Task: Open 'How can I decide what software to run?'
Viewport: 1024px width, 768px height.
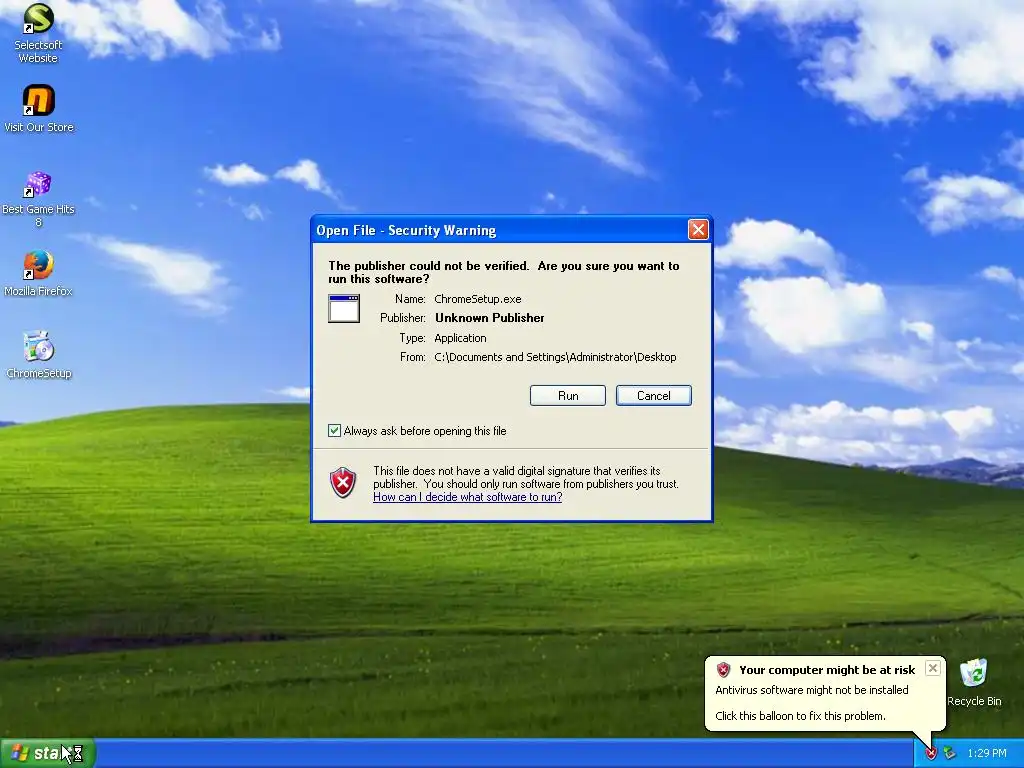Action: point(468,497)
